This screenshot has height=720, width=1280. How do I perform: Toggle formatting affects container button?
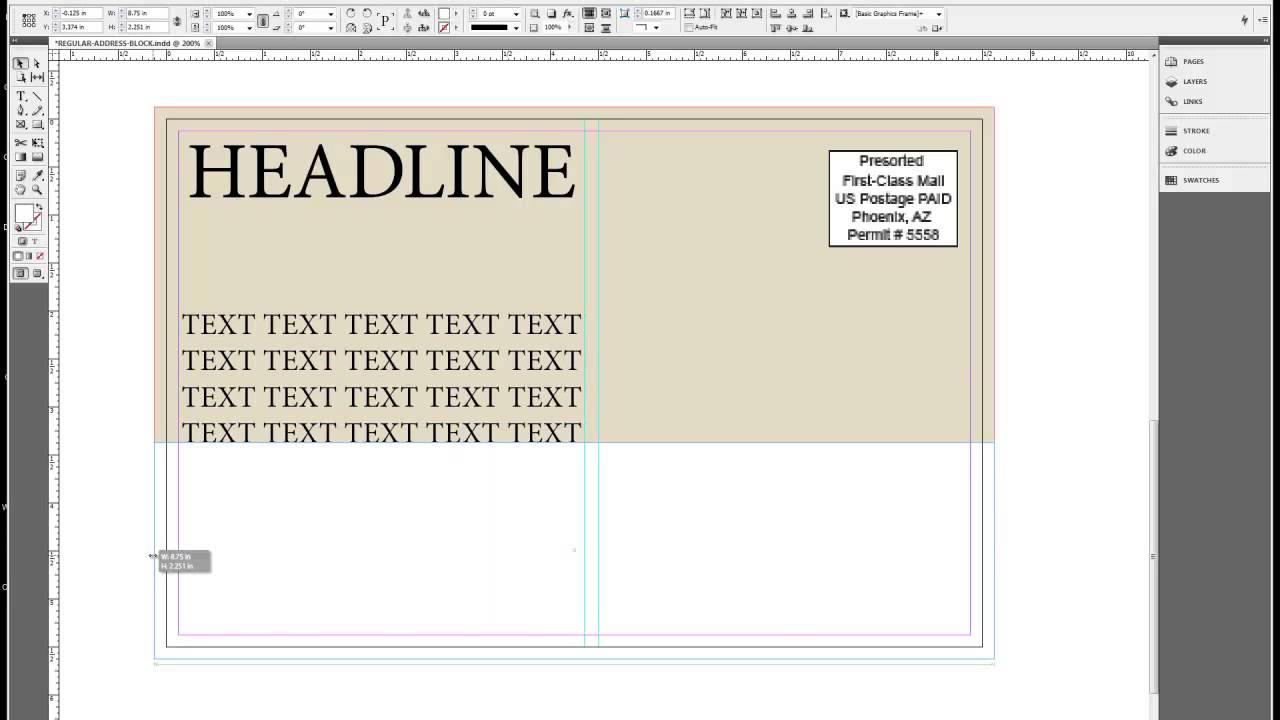[22, 241]
